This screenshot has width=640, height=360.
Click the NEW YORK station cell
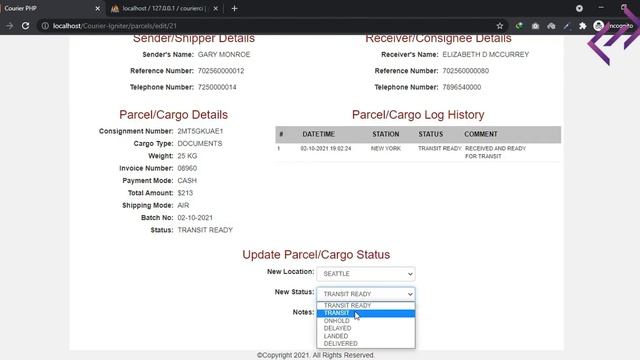pyautogui.click(x=385, y=149)
